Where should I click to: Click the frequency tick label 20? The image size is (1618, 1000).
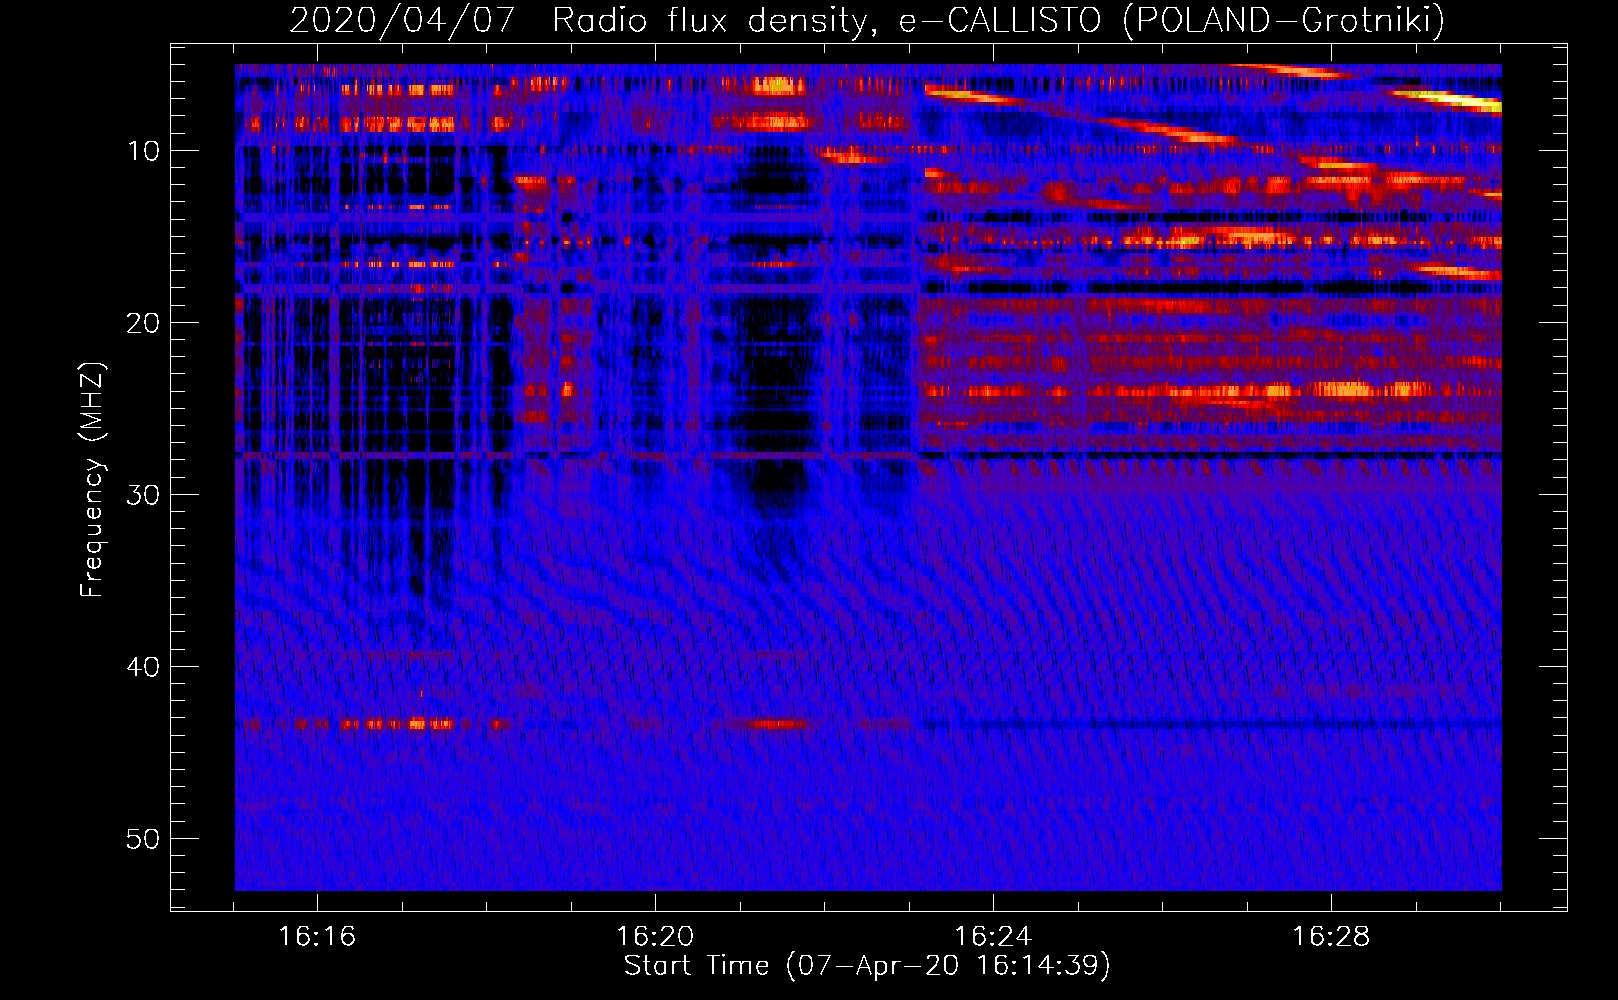coord(144,323)
